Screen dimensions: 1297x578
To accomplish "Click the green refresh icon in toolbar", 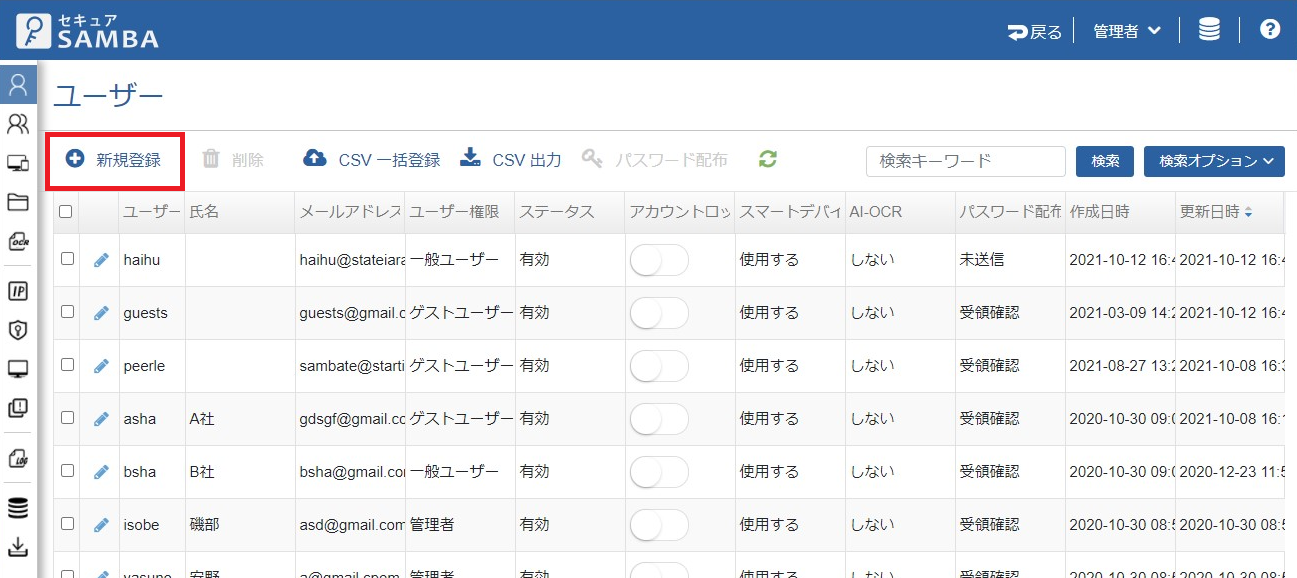I will pos(768,159).
